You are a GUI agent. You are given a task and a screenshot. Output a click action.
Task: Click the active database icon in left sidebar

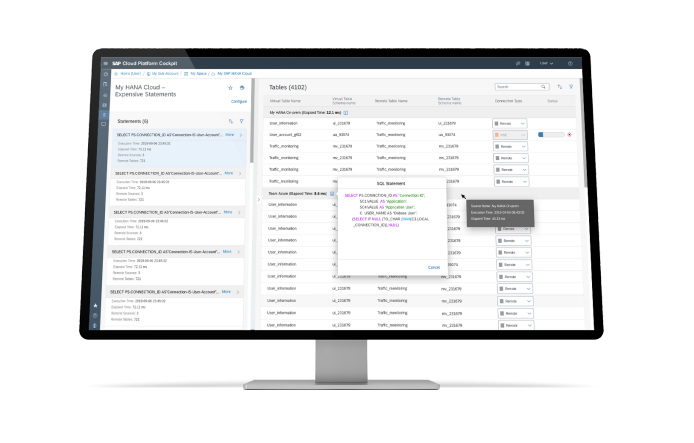point(105,115)
